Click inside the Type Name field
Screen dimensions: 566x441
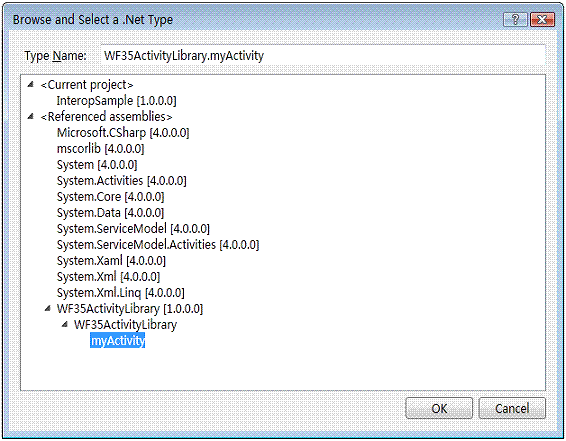pyautogui.click(x=323, y=56)
